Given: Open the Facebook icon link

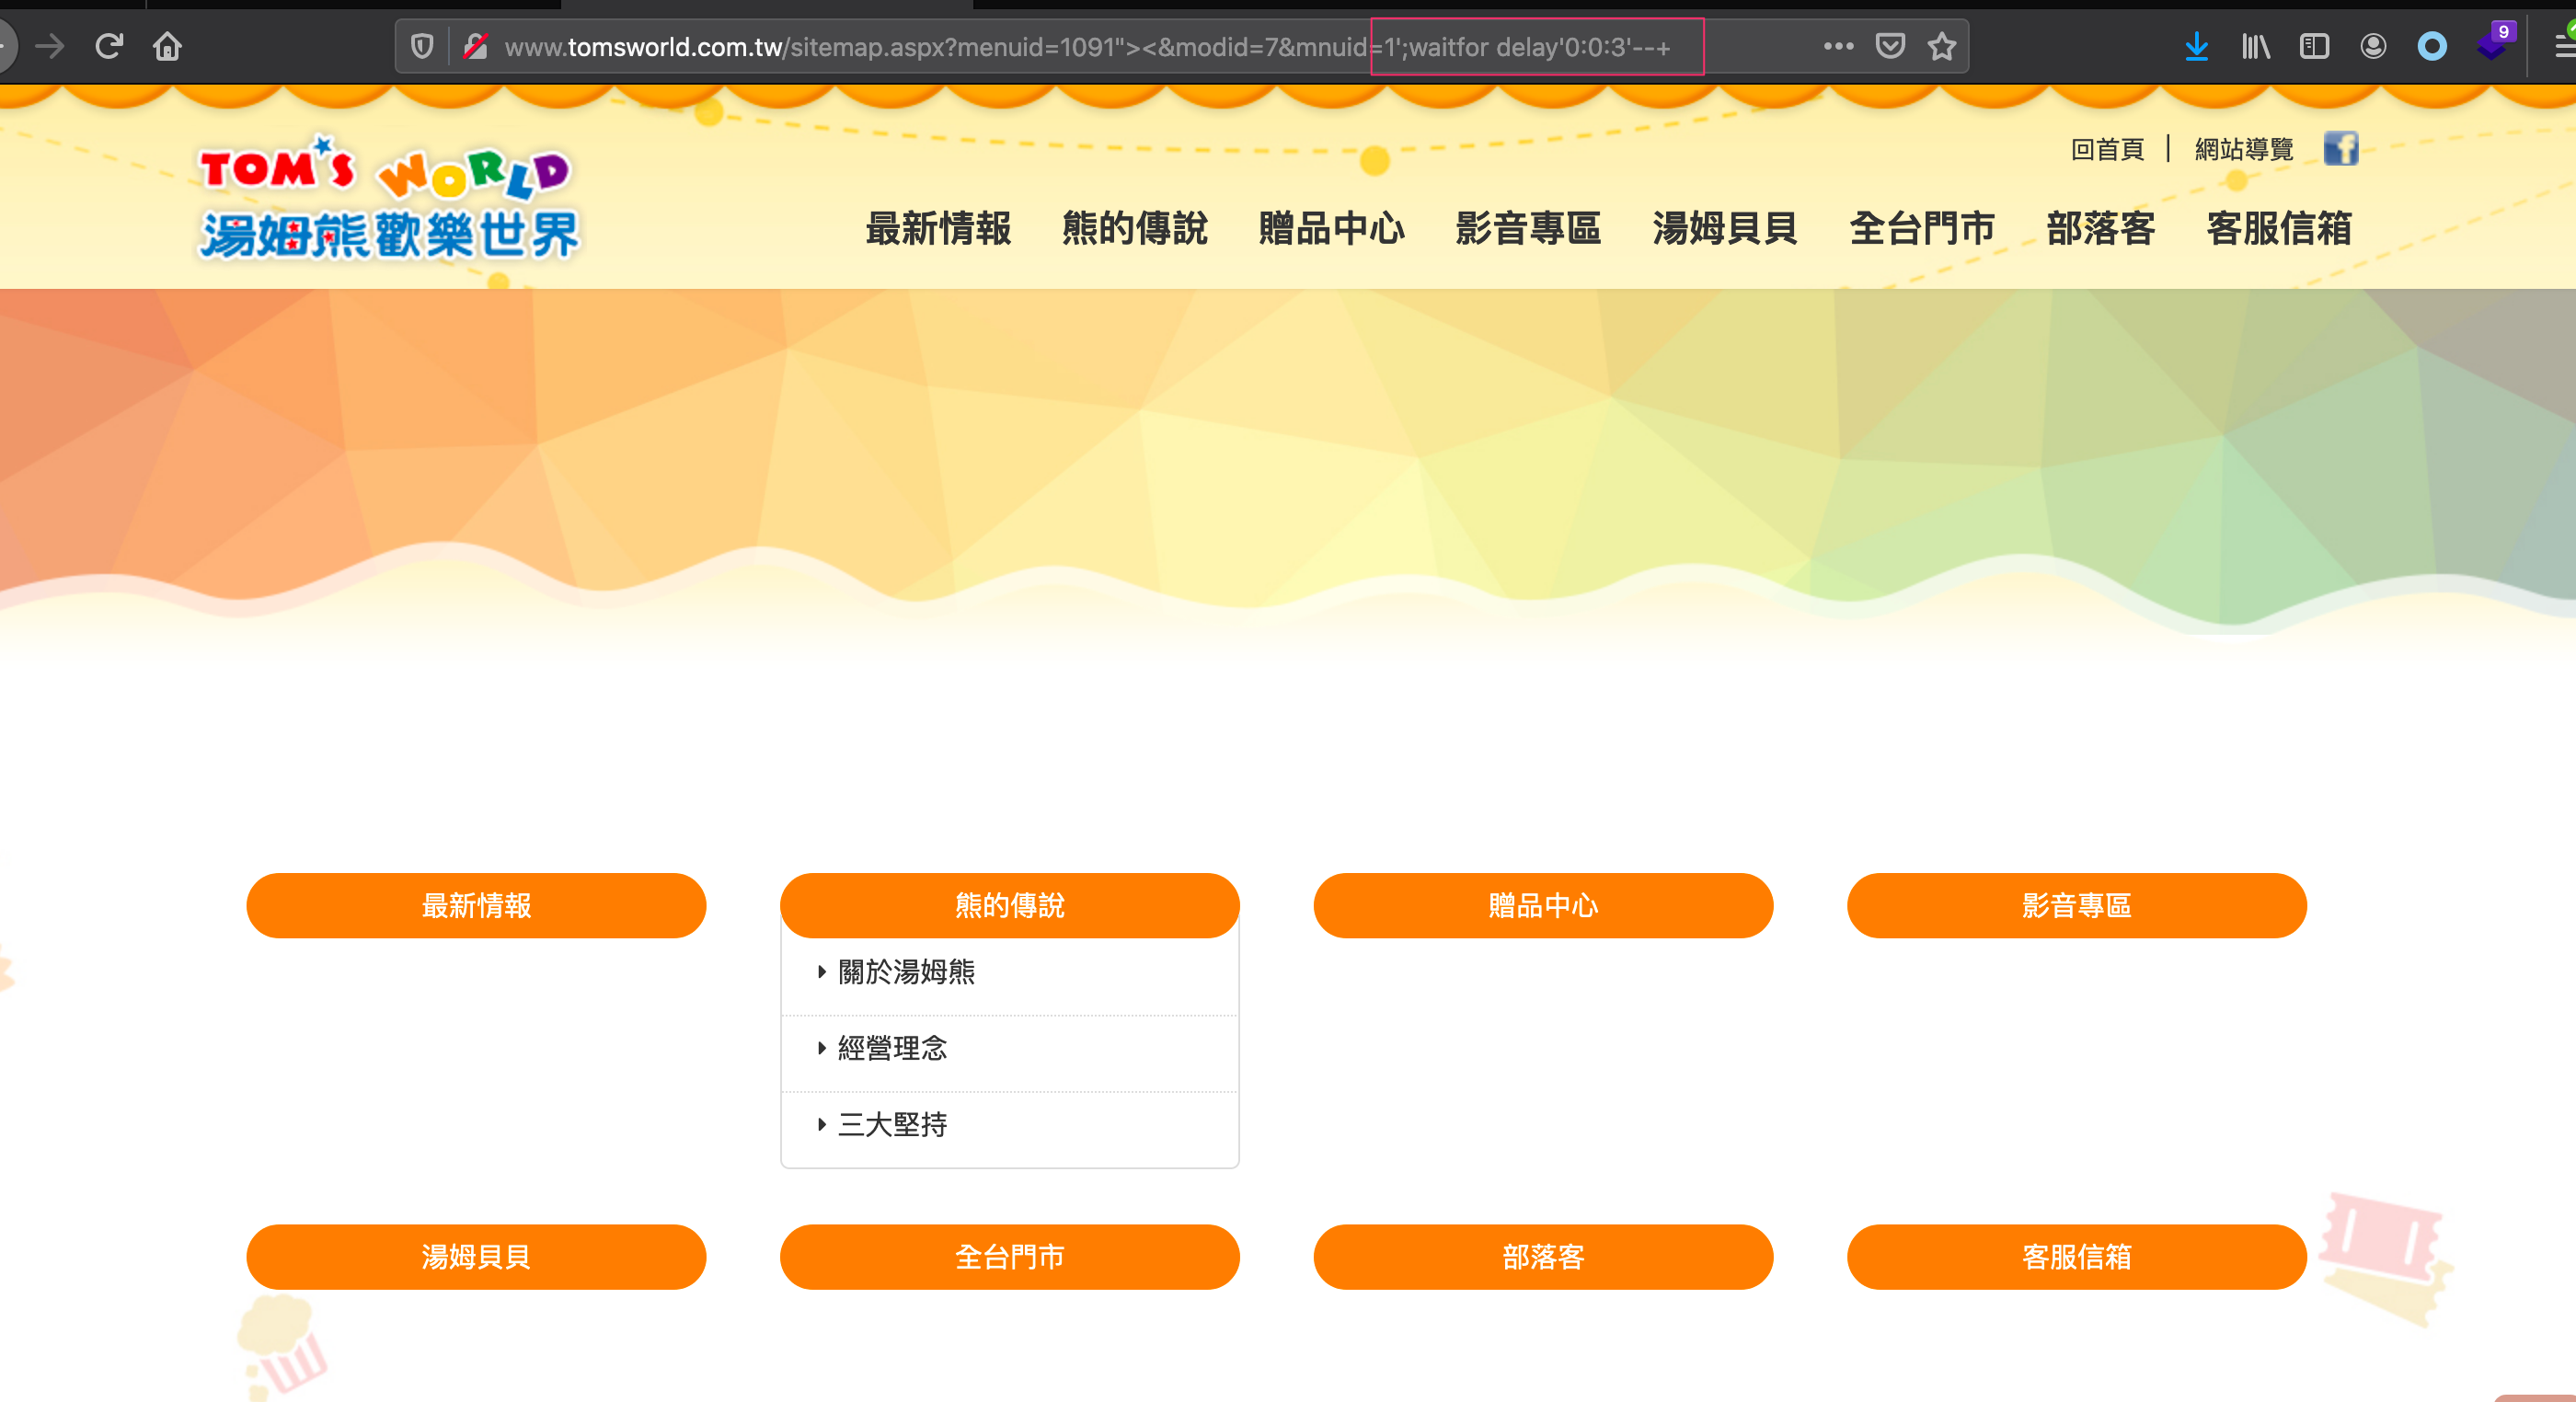Looking at the screenshot, I should tap(2341, 148).
